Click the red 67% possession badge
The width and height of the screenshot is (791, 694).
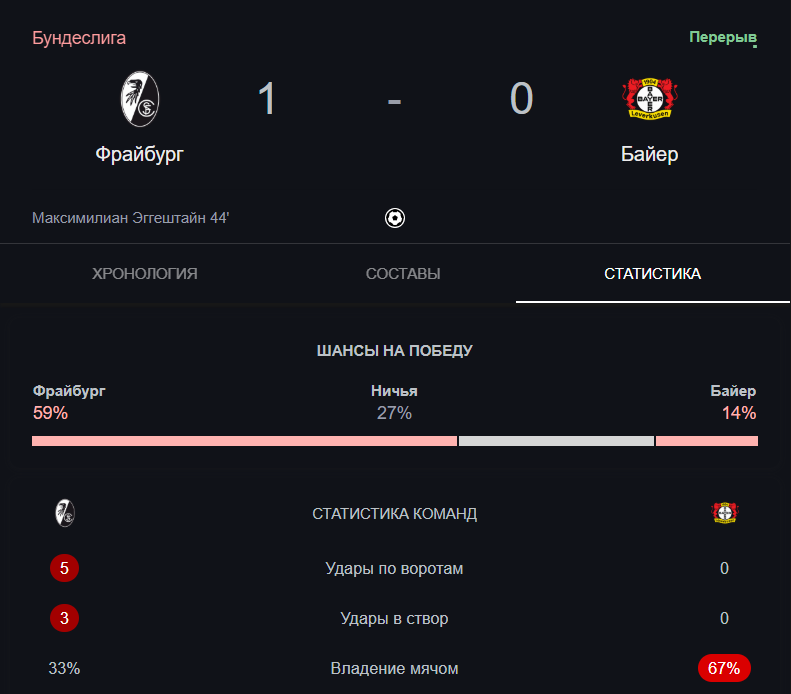[724, 668]
